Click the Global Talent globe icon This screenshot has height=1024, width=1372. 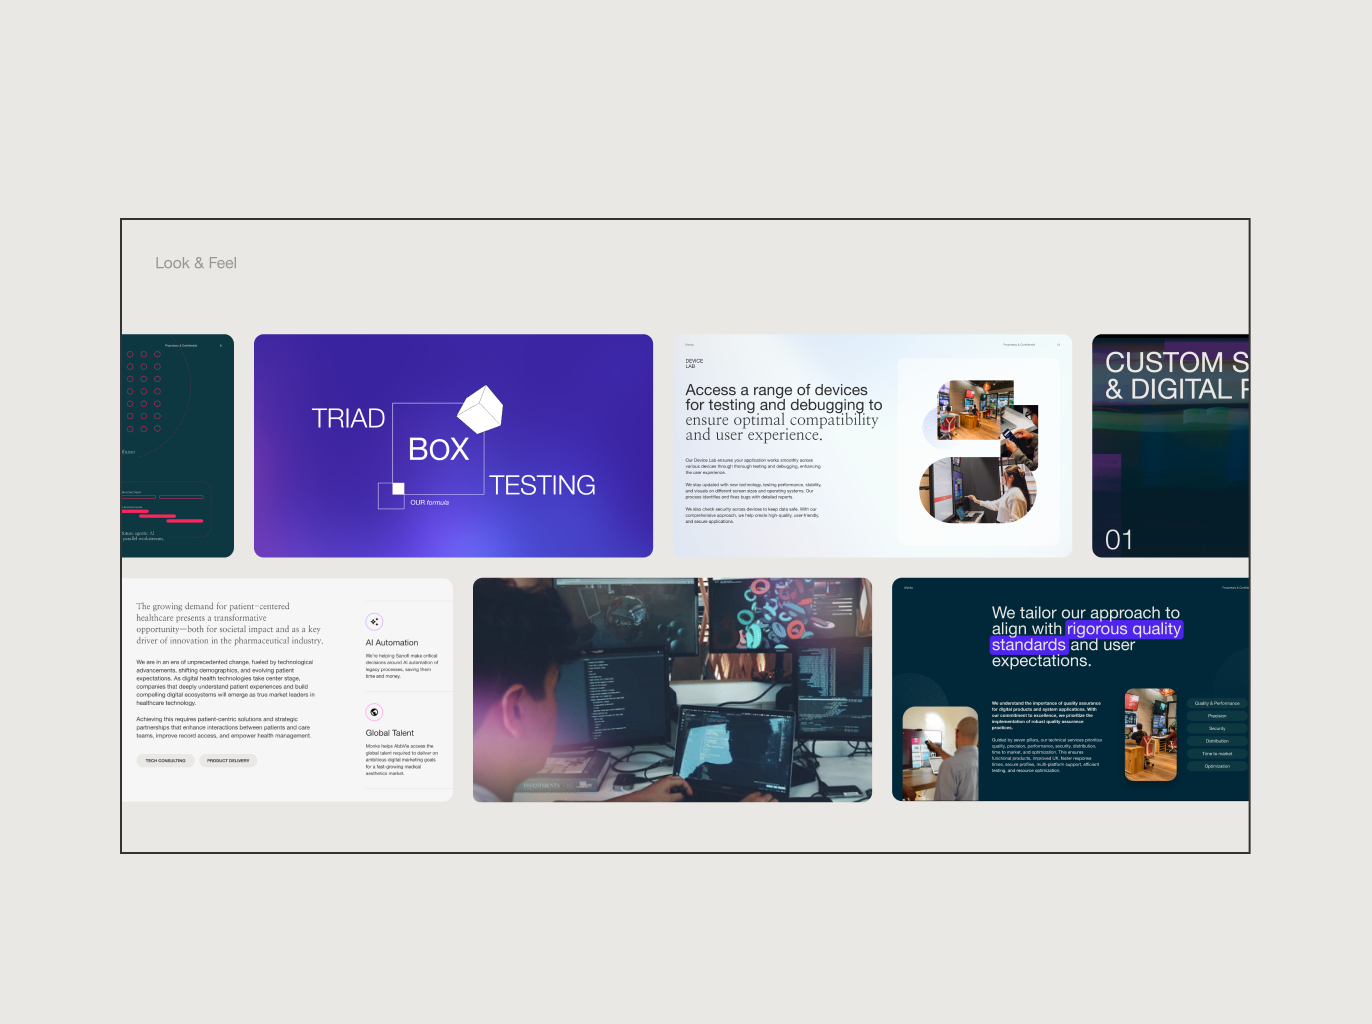374,712
